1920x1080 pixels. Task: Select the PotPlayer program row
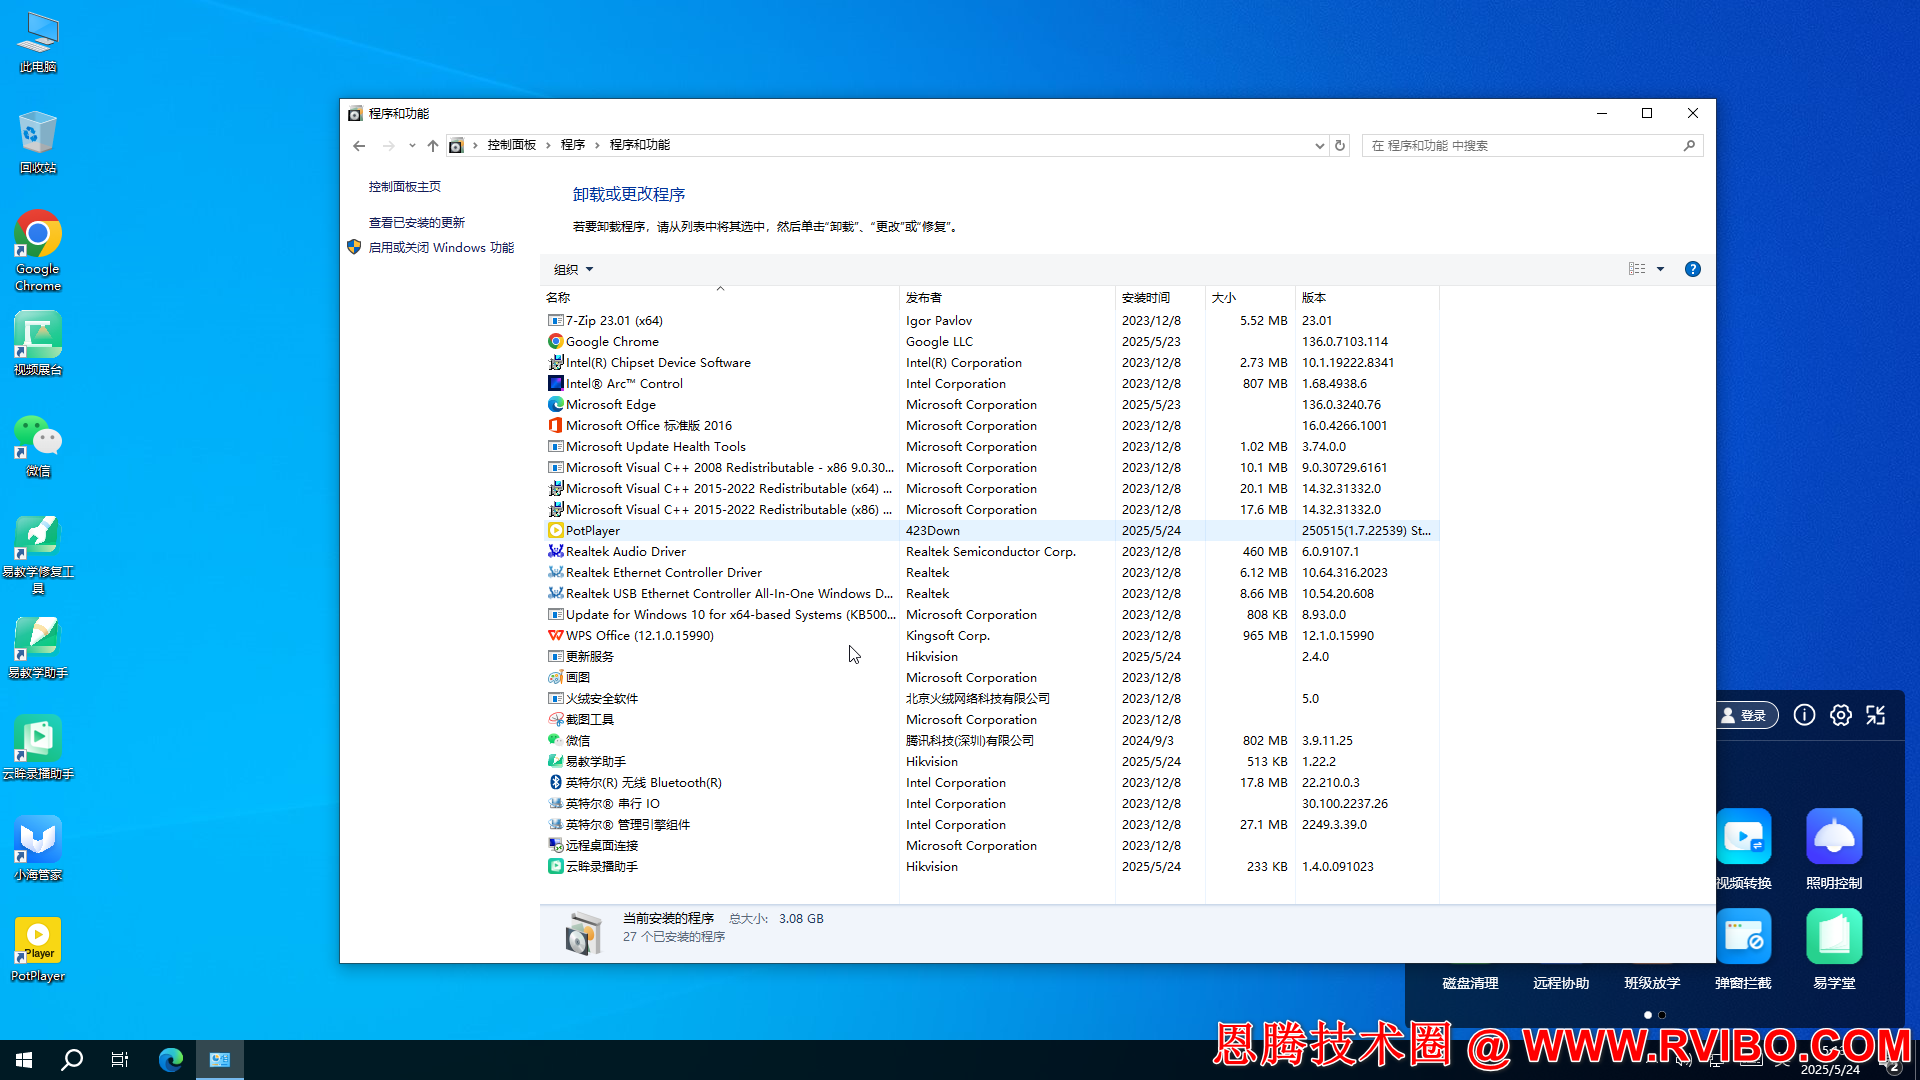pyautogui.click(x=990, y=531)
